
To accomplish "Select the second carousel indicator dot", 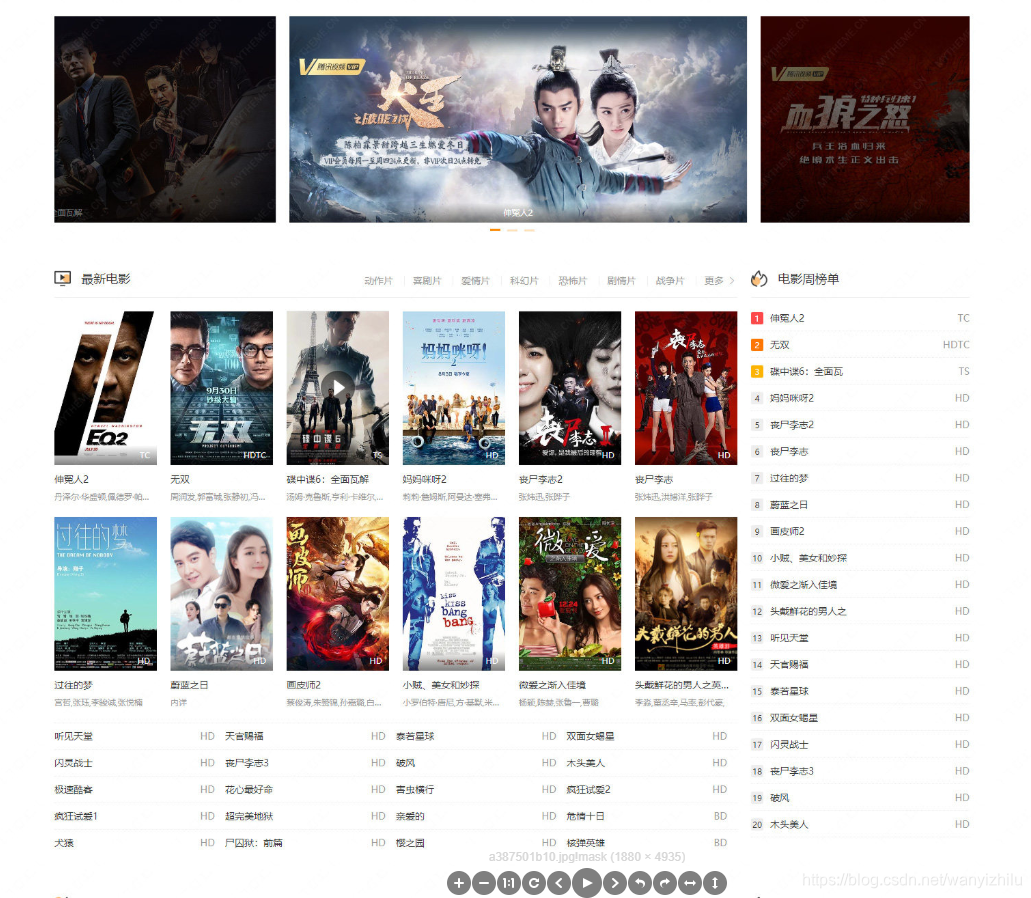I will coord(512,230).
